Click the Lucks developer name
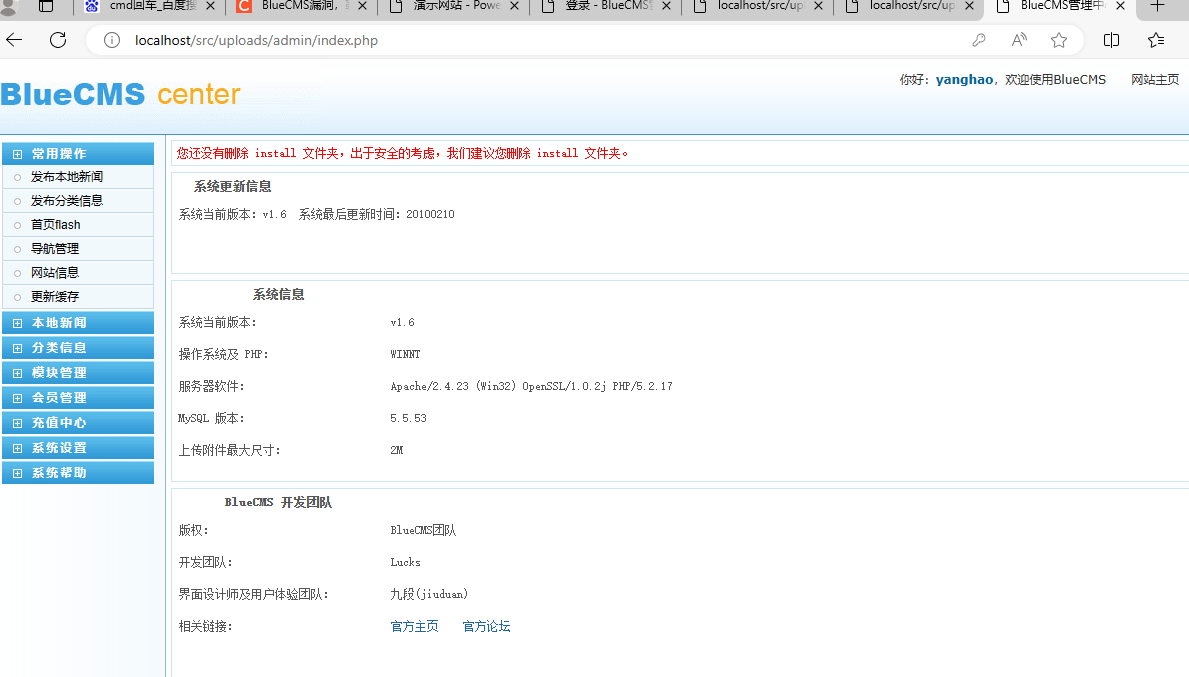This screenshot has height=677, width=1189. tap(405, 563)
